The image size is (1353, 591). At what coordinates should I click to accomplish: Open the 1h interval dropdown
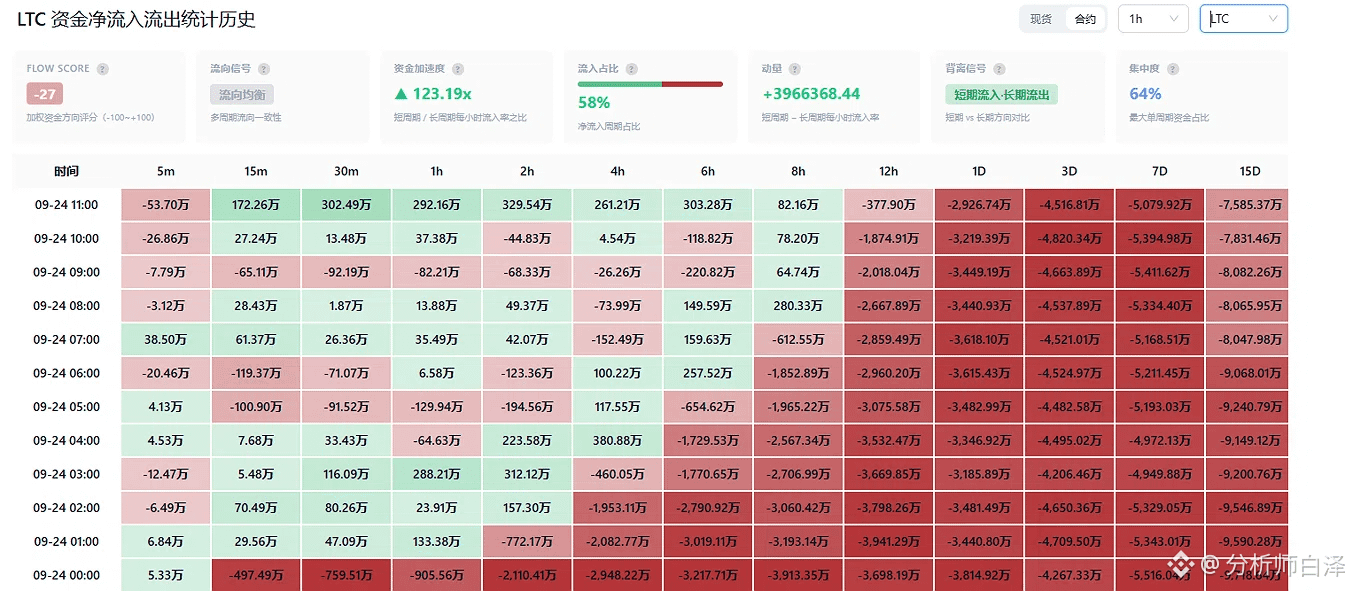click(1153, 19)
